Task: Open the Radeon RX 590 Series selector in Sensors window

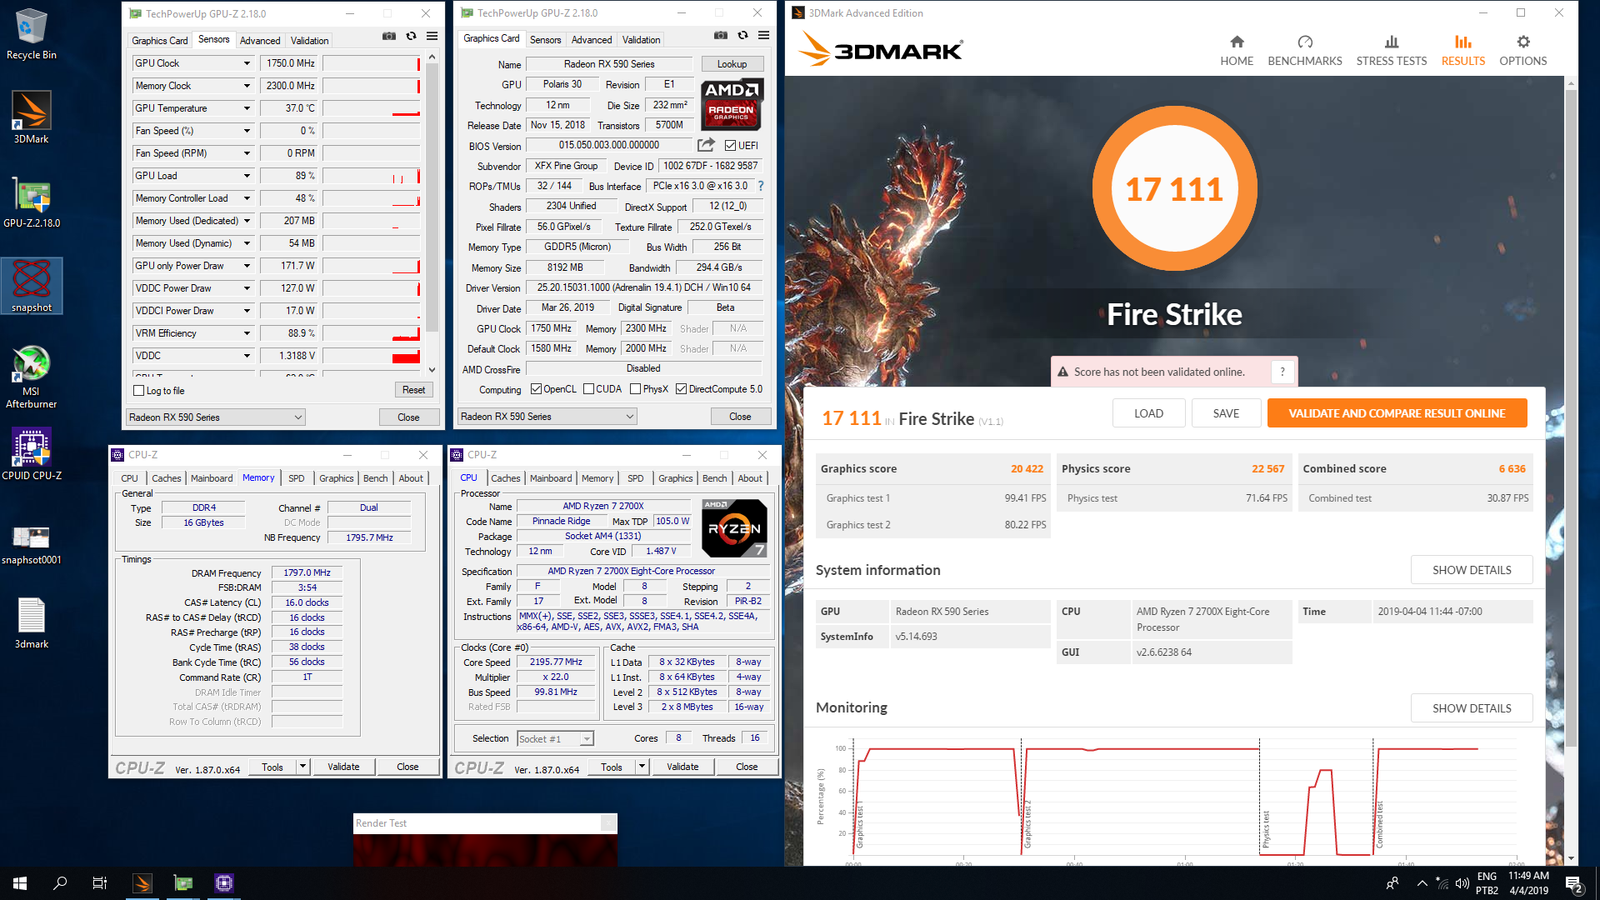Action: pos(215,417)
